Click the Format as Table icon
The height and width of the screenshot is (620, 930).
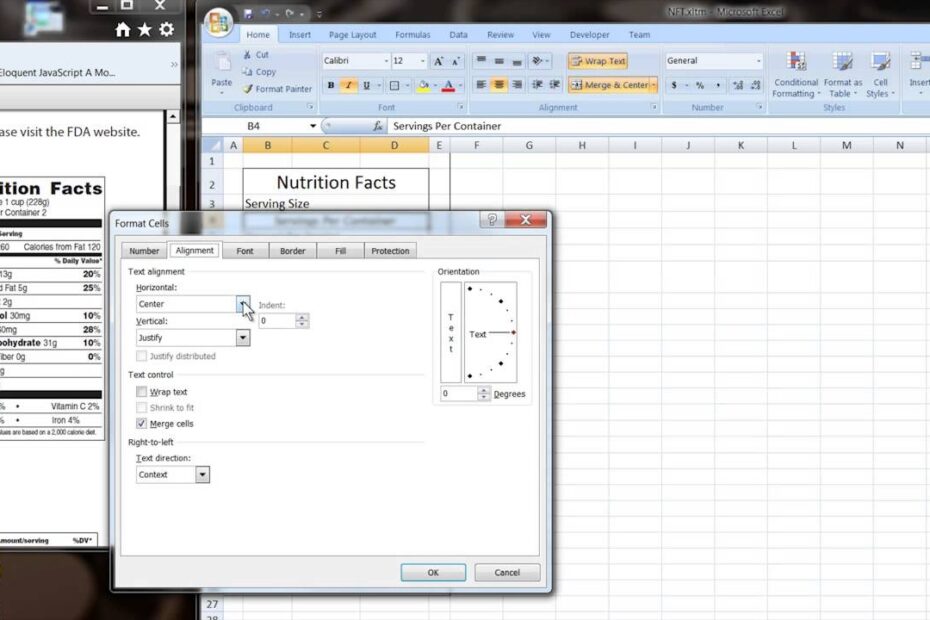click(x=843, y=75)
